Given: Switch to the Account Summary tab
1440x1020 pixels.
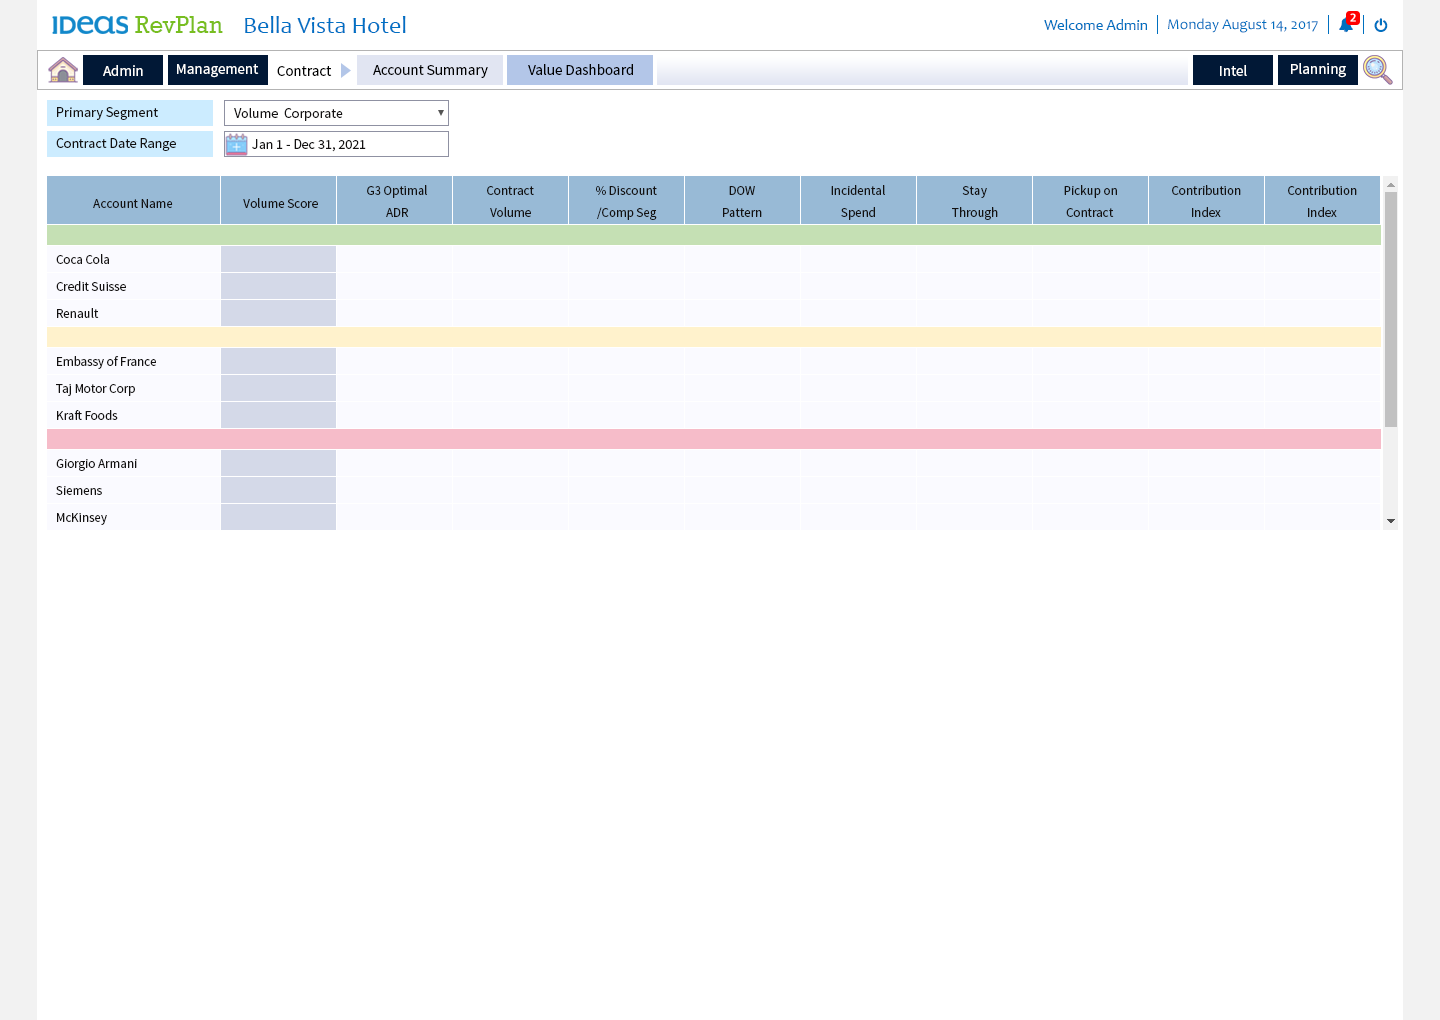Looking at the screenshot, I should (x=430, y=70).
